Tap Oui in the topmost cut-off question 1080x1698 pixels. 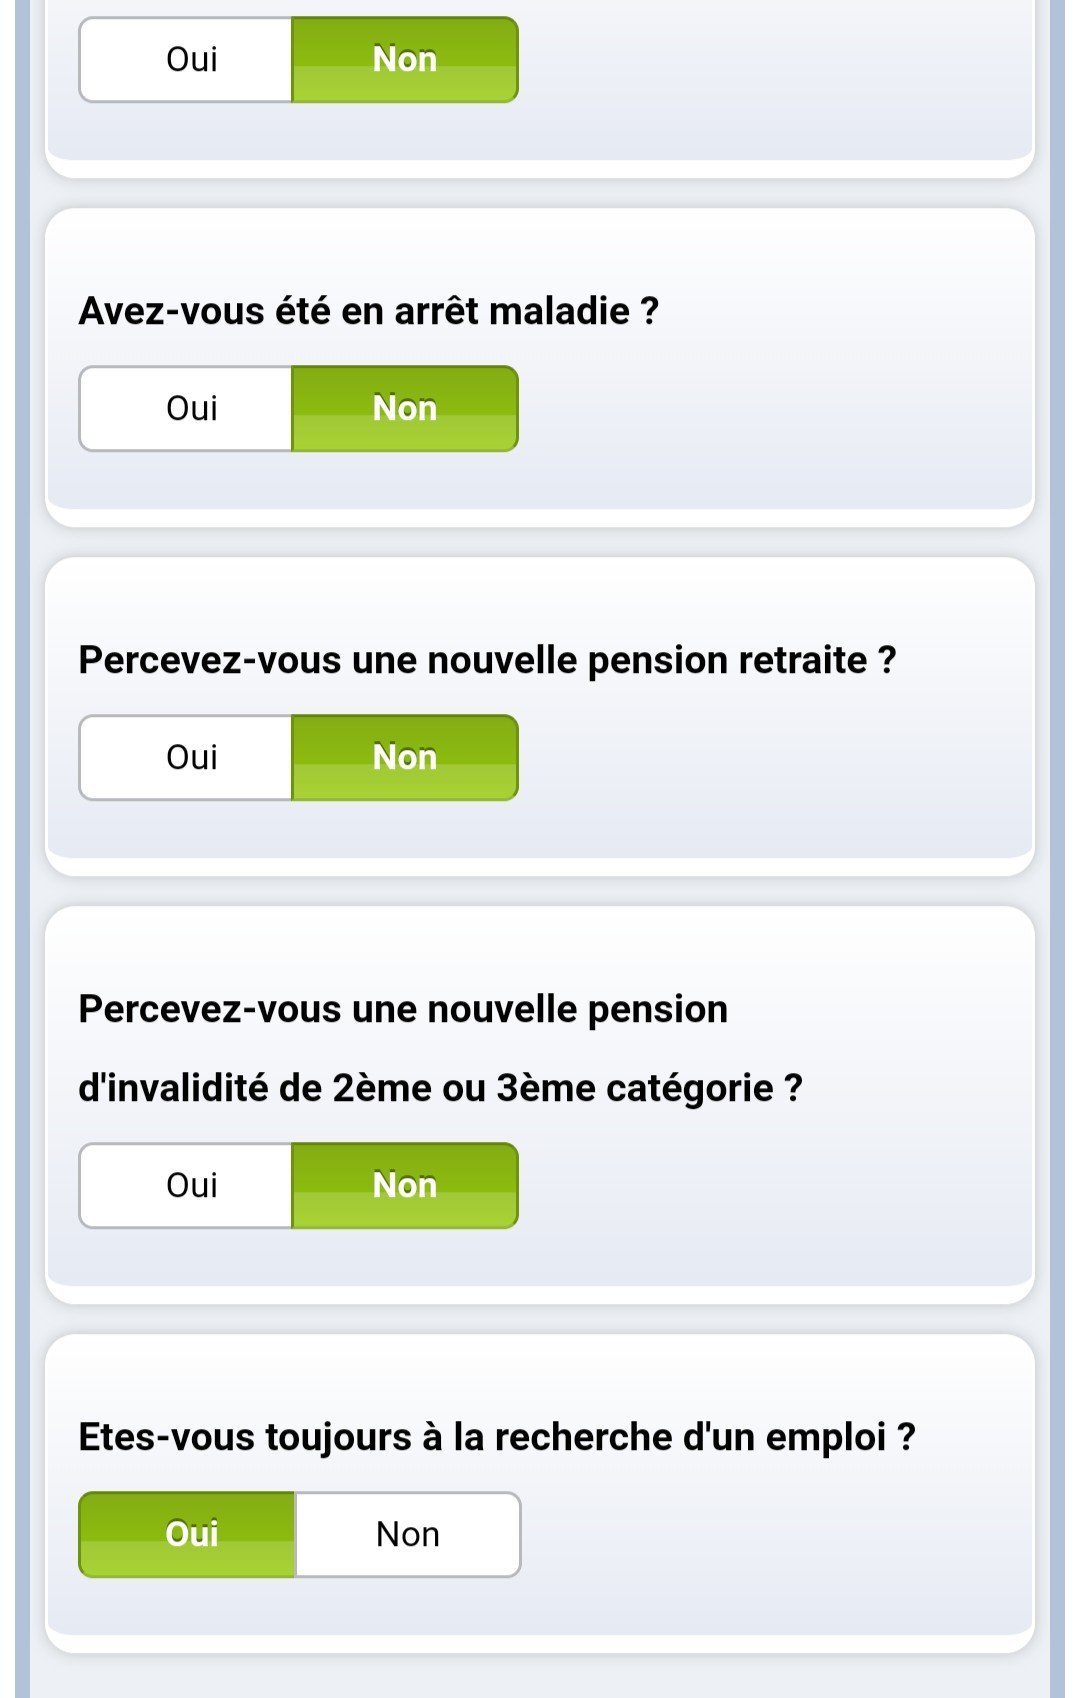click(186, 59)
